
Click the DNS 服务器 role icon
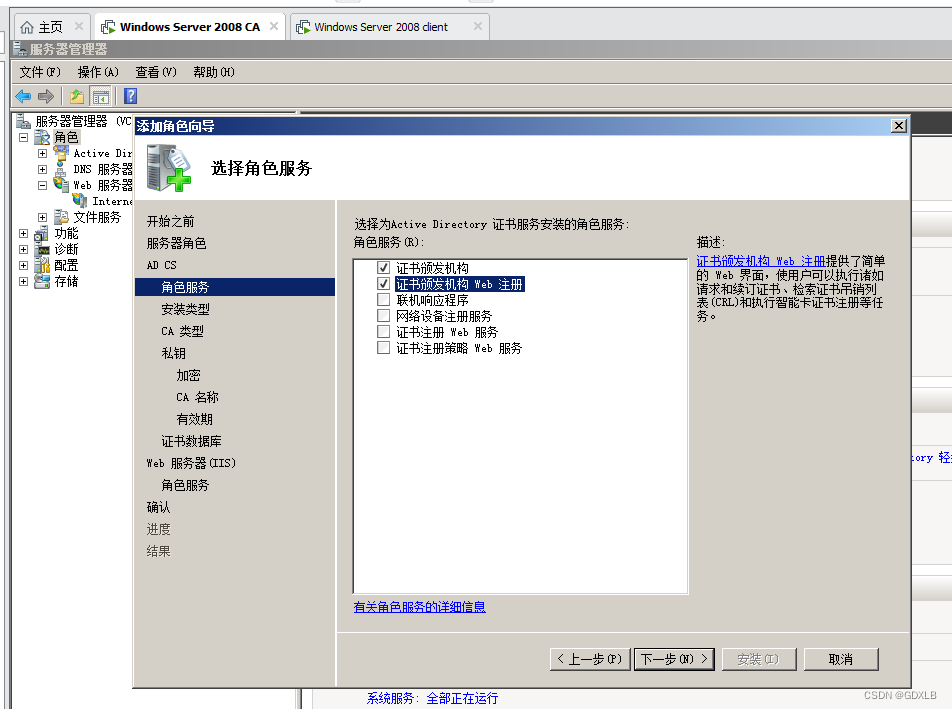[61, 169]
